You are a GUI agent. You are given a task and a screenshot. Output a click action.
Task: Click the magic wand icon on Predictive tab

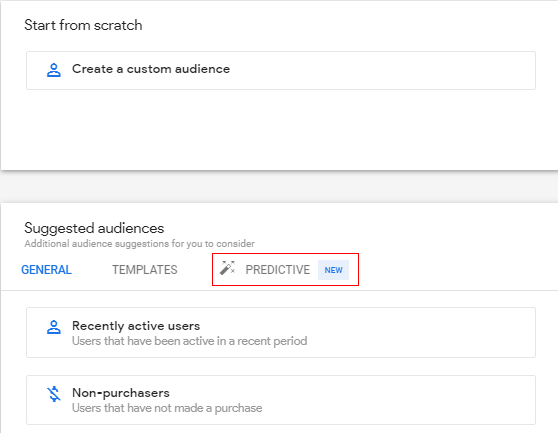click(227, 268)
